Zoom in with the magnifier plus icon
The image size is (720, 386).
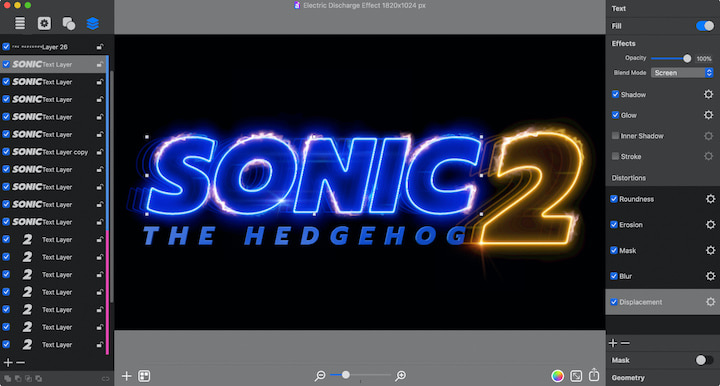[400, 376]
